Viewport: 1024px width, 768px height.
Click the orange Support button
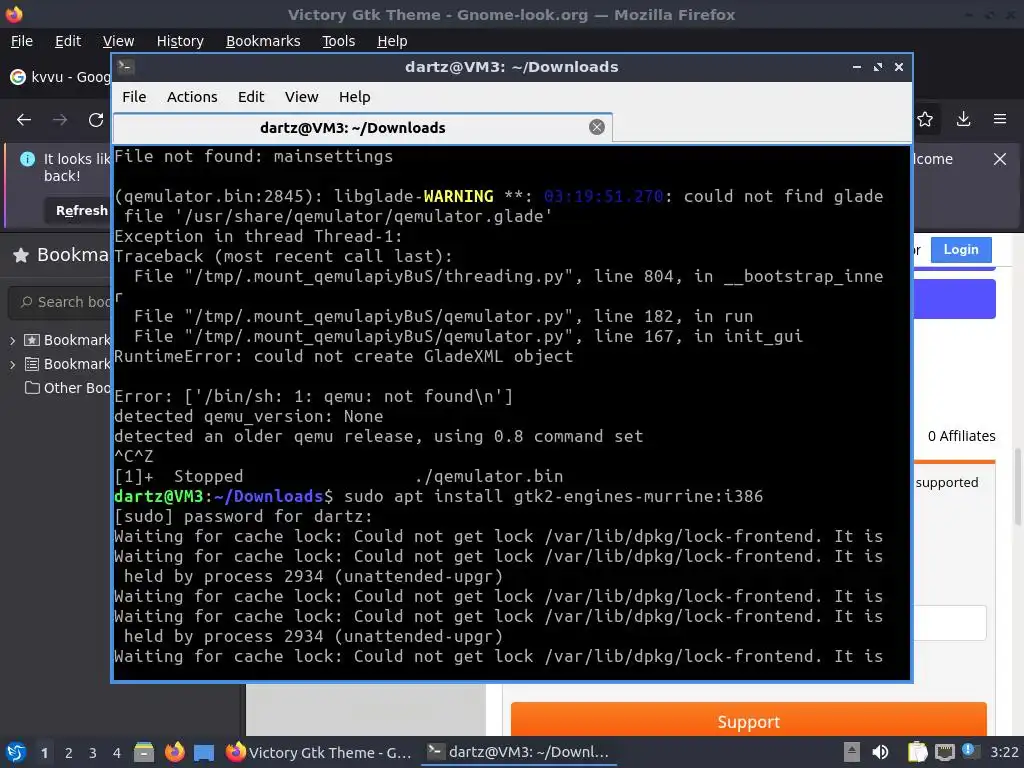(x=748, y=720)
